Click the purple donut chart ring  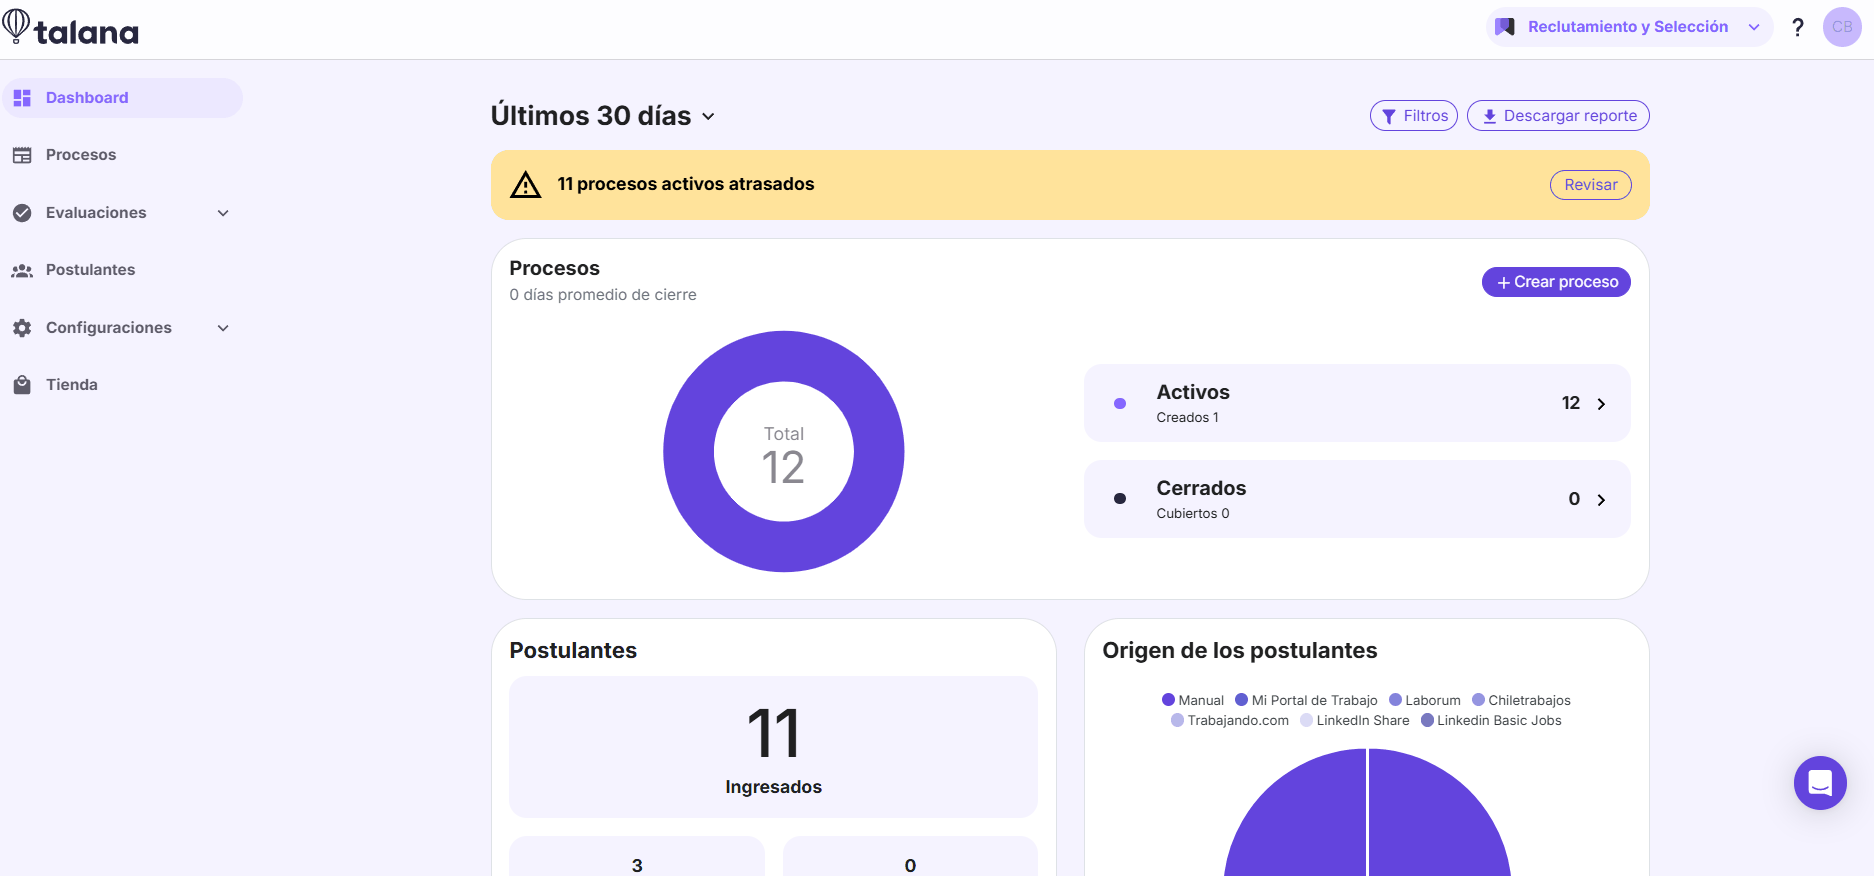click(688, 452)
